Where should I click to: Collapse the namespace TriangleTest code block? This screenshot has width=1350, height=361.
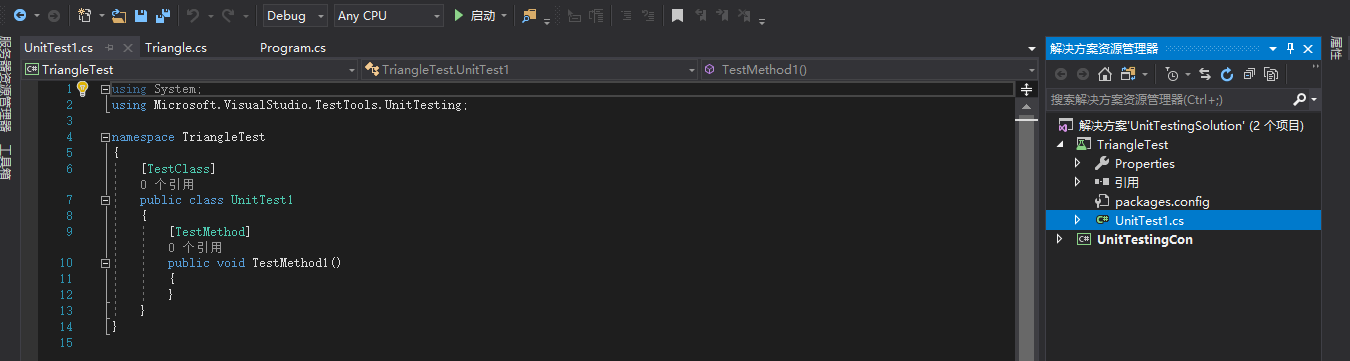tap(106, 137)
